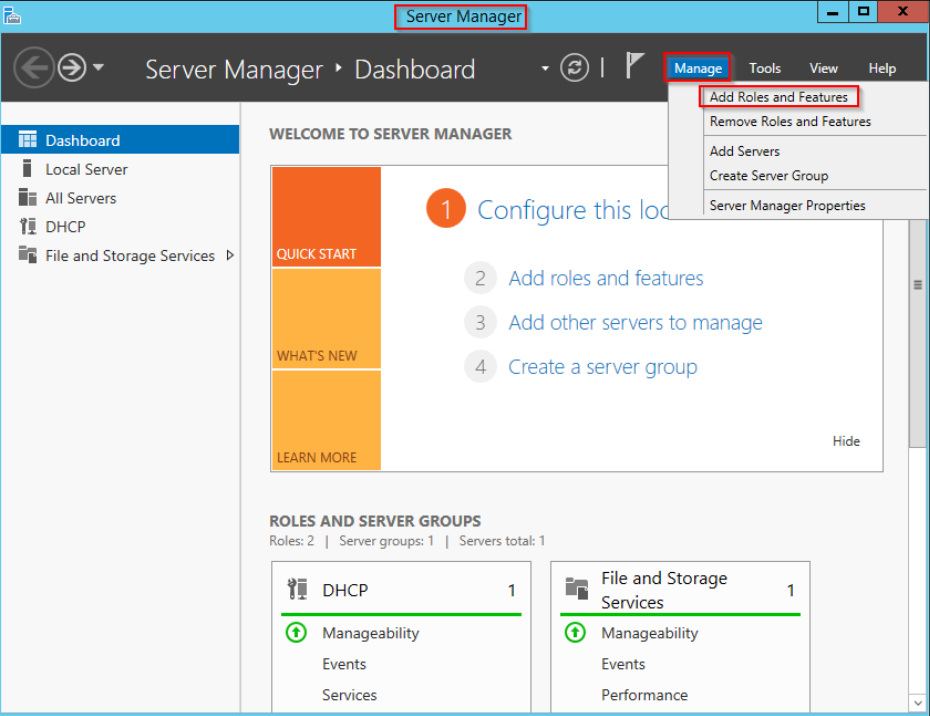930x716 pixels.
Task: Select Local Server in navigation pane
Action: [120, 169]
